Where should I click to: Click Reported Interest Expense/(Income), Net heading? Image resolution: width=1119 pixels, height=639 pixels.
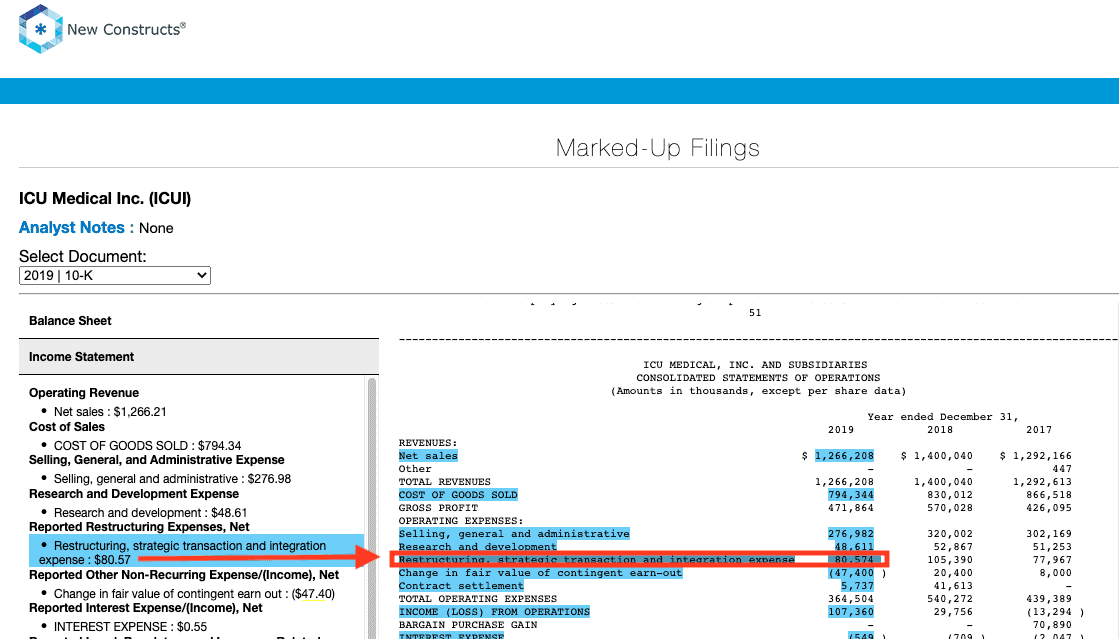[x=146, y=608]
